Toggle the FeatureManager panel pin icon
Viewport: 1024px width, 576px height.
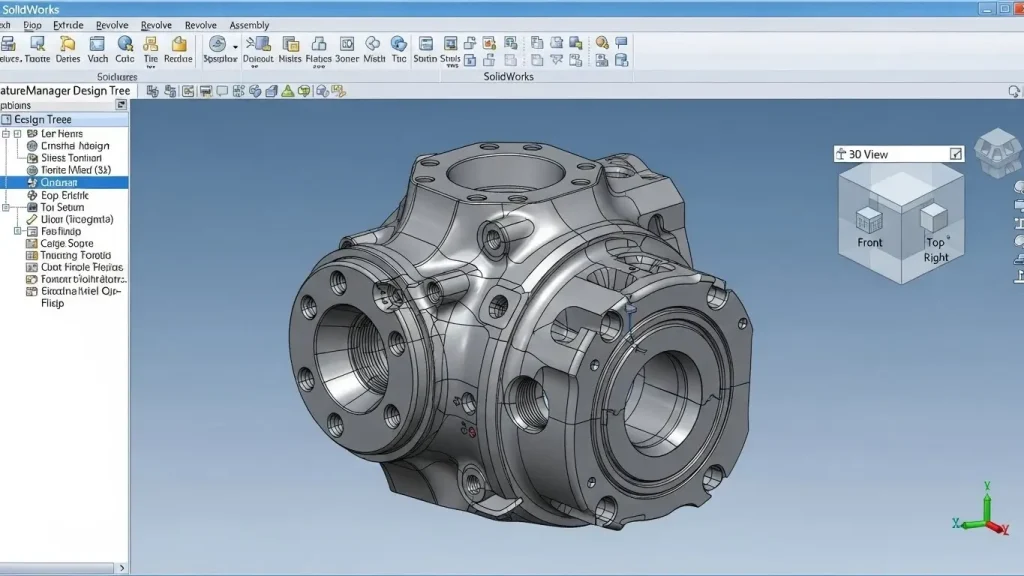coord(122,105)
